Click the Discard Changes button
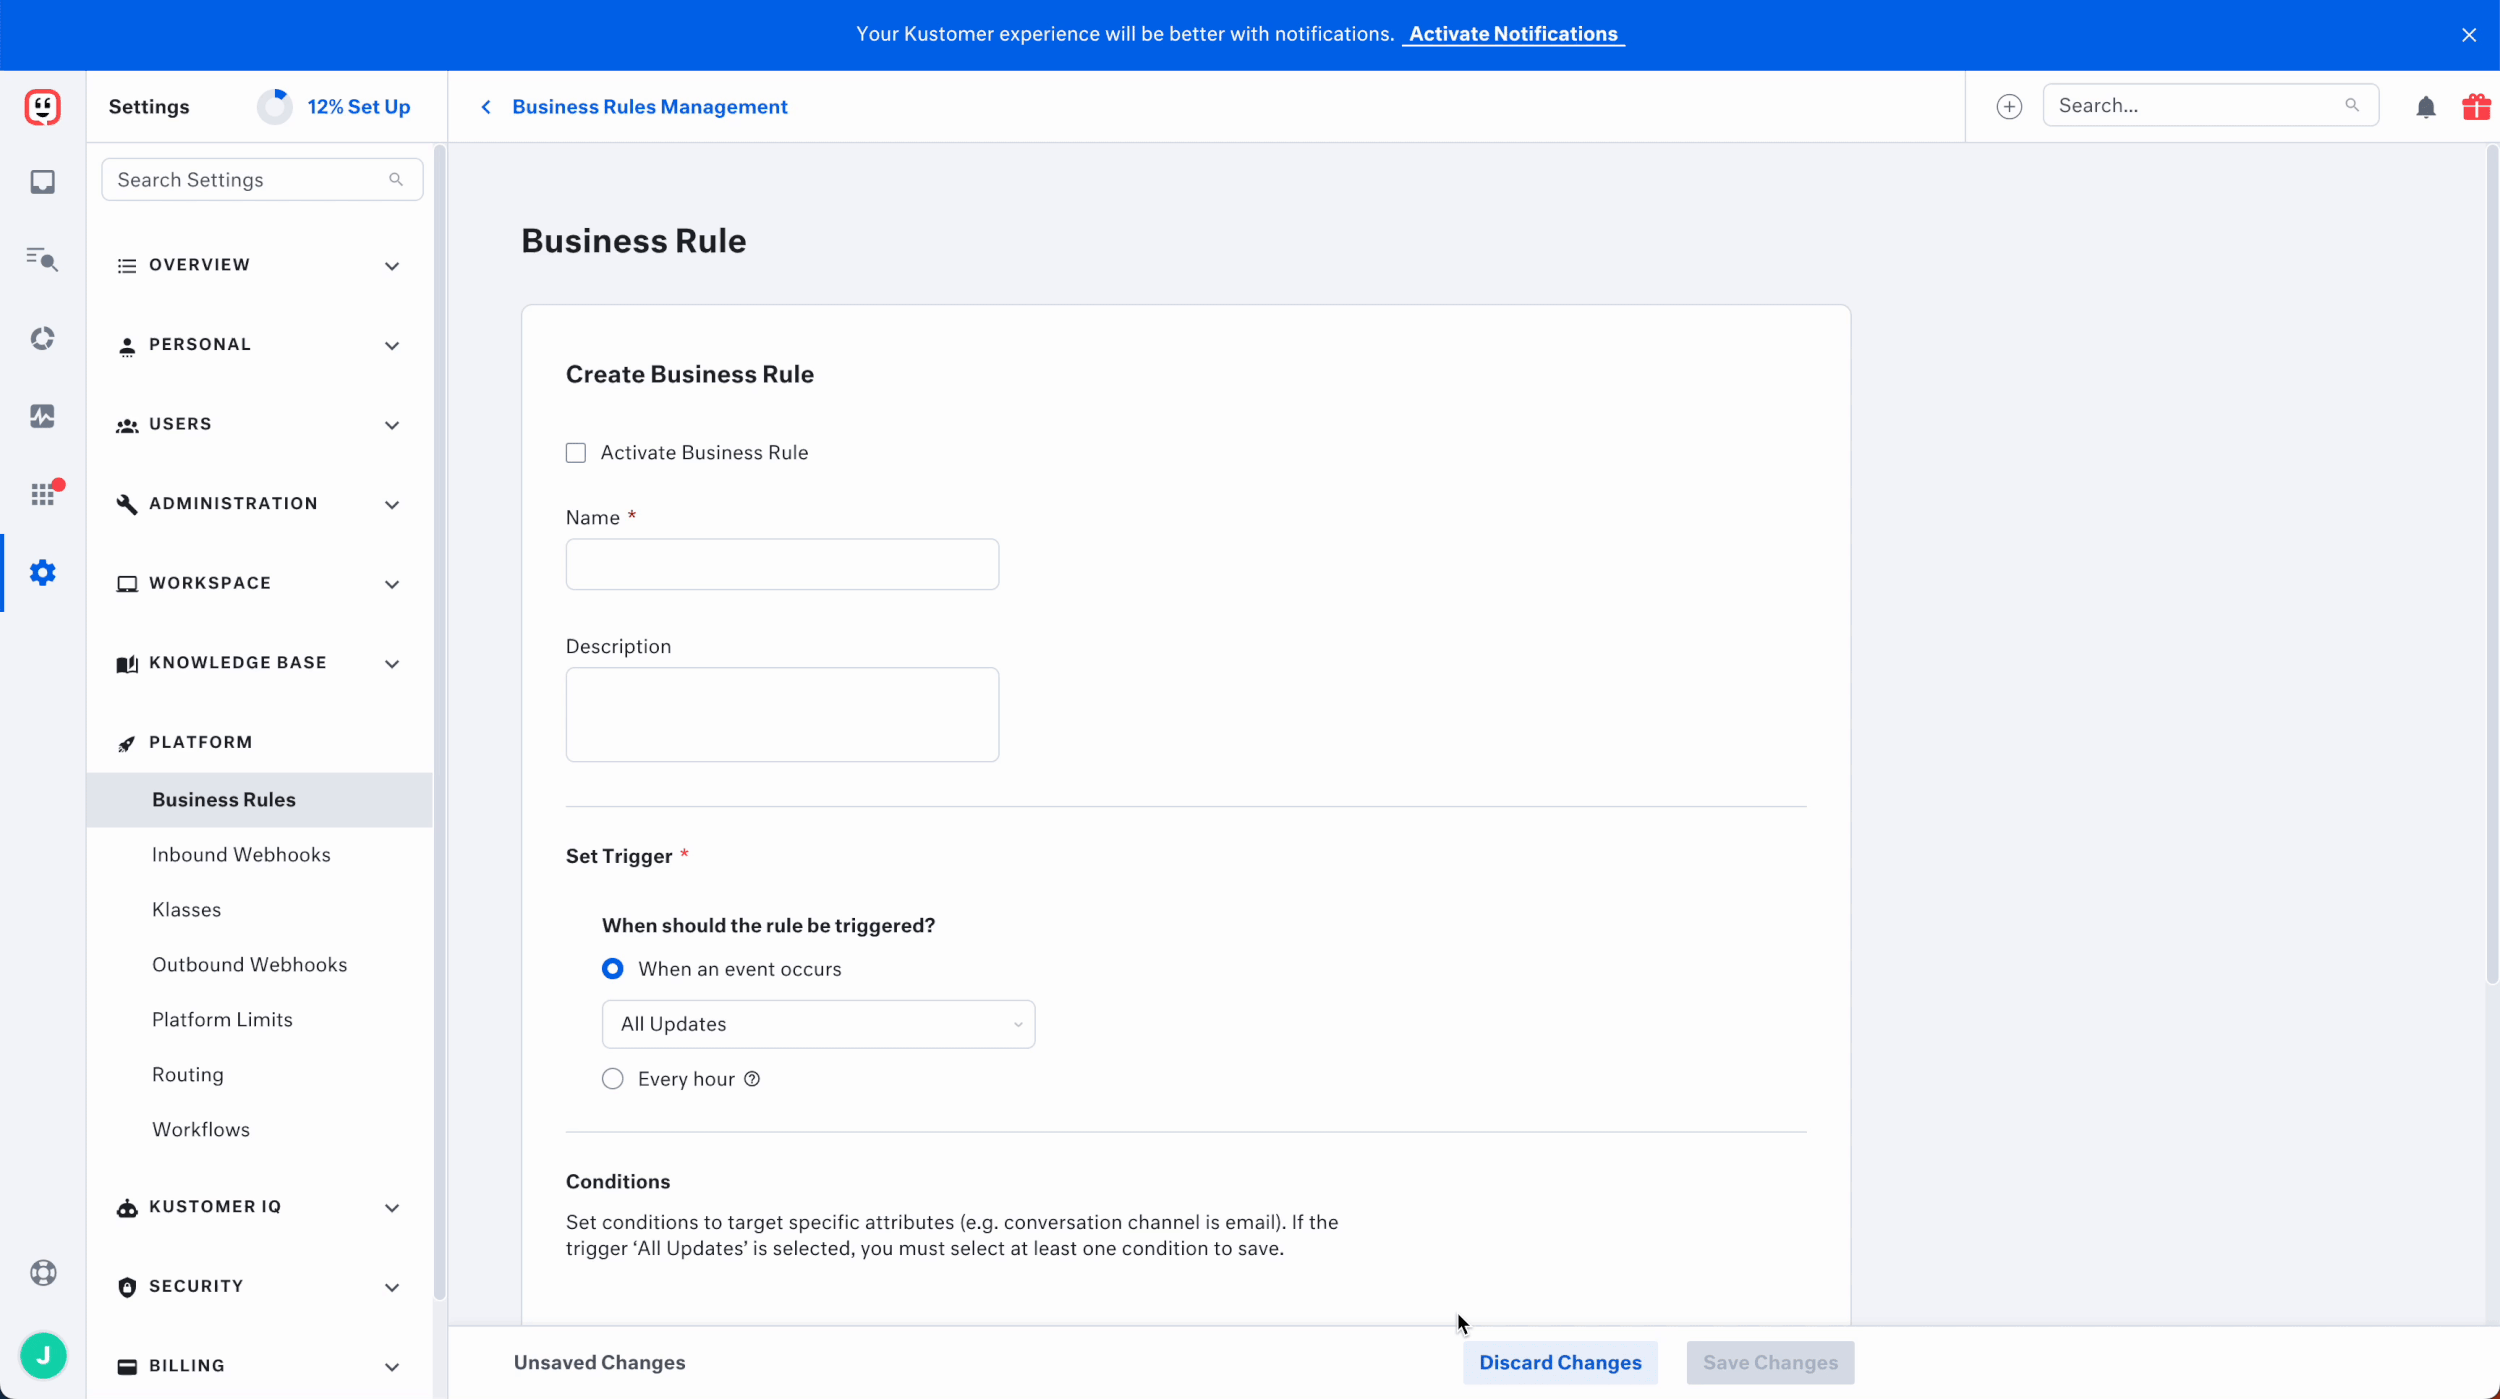This screenshot has height=1399, width=2500. pos(1559,1363)
